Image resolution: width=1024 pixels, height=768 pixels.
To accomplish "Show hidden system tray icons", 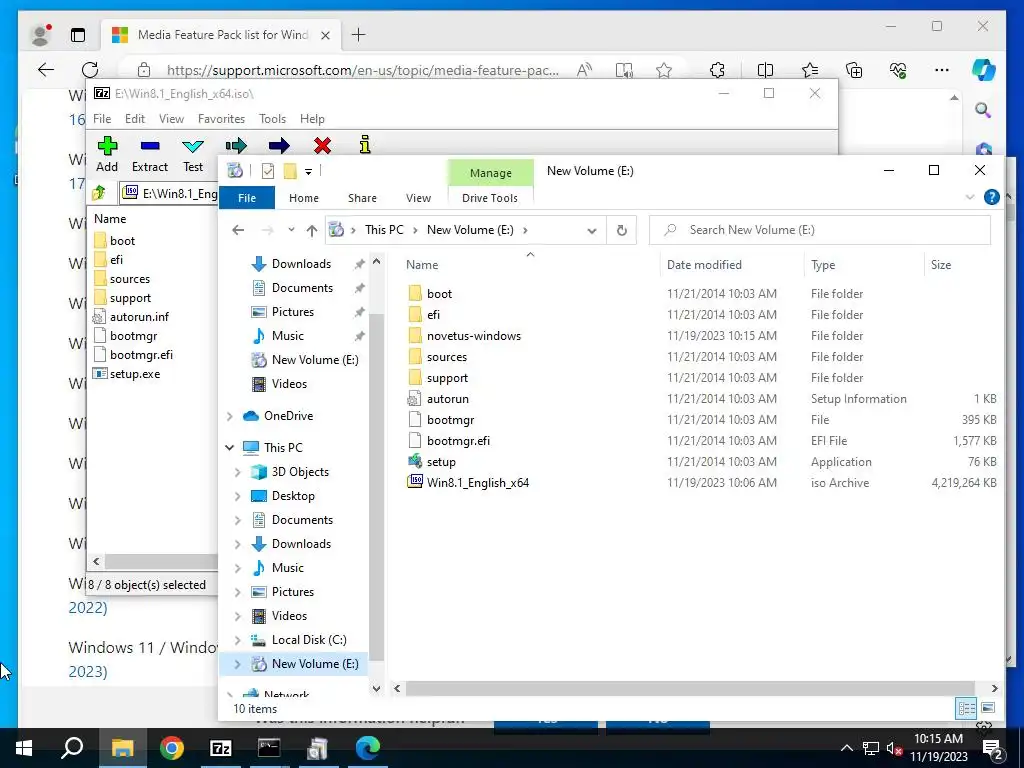I will pyautogui.click(x=846, y=748).
